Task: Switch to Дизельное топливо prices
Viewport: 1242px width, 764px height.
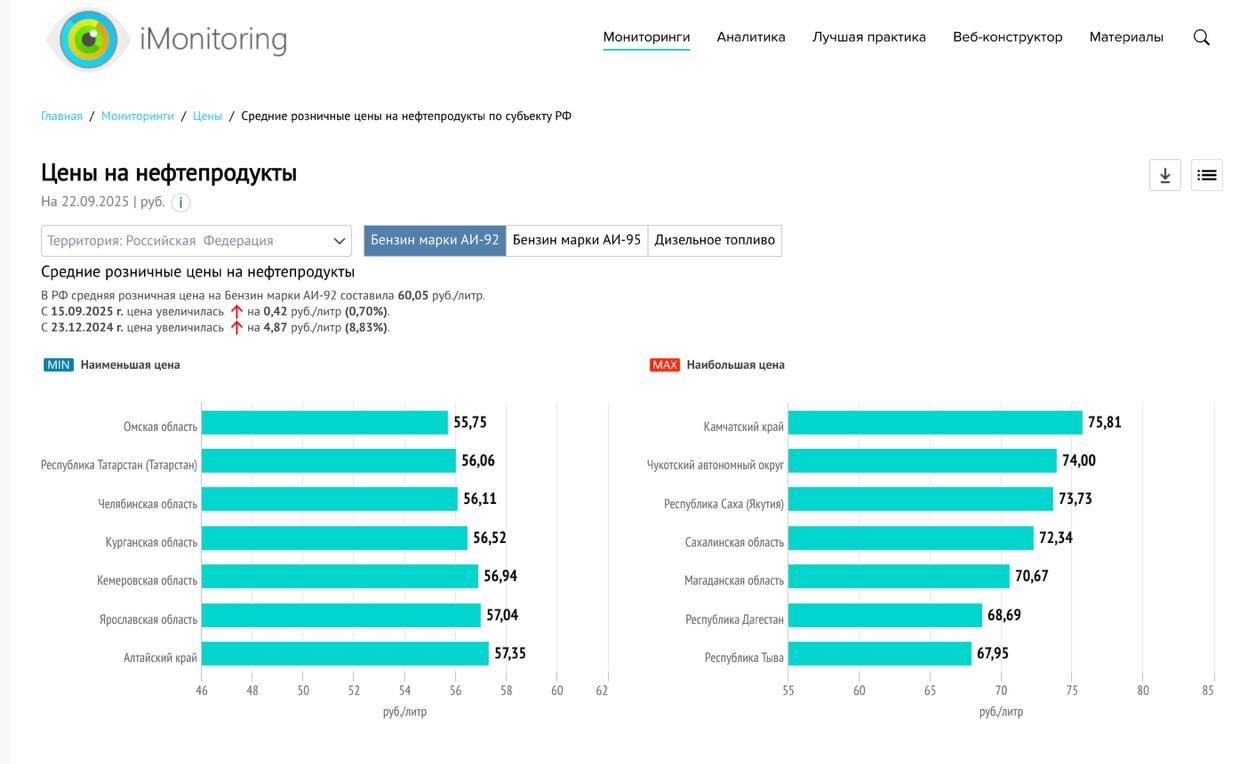Action: [714, 240]
